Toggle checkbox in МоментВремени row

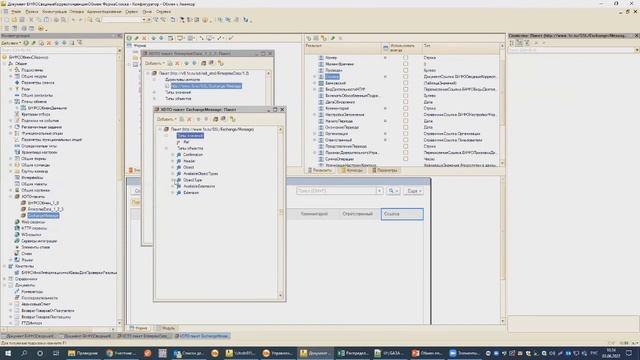click(405, 64)
